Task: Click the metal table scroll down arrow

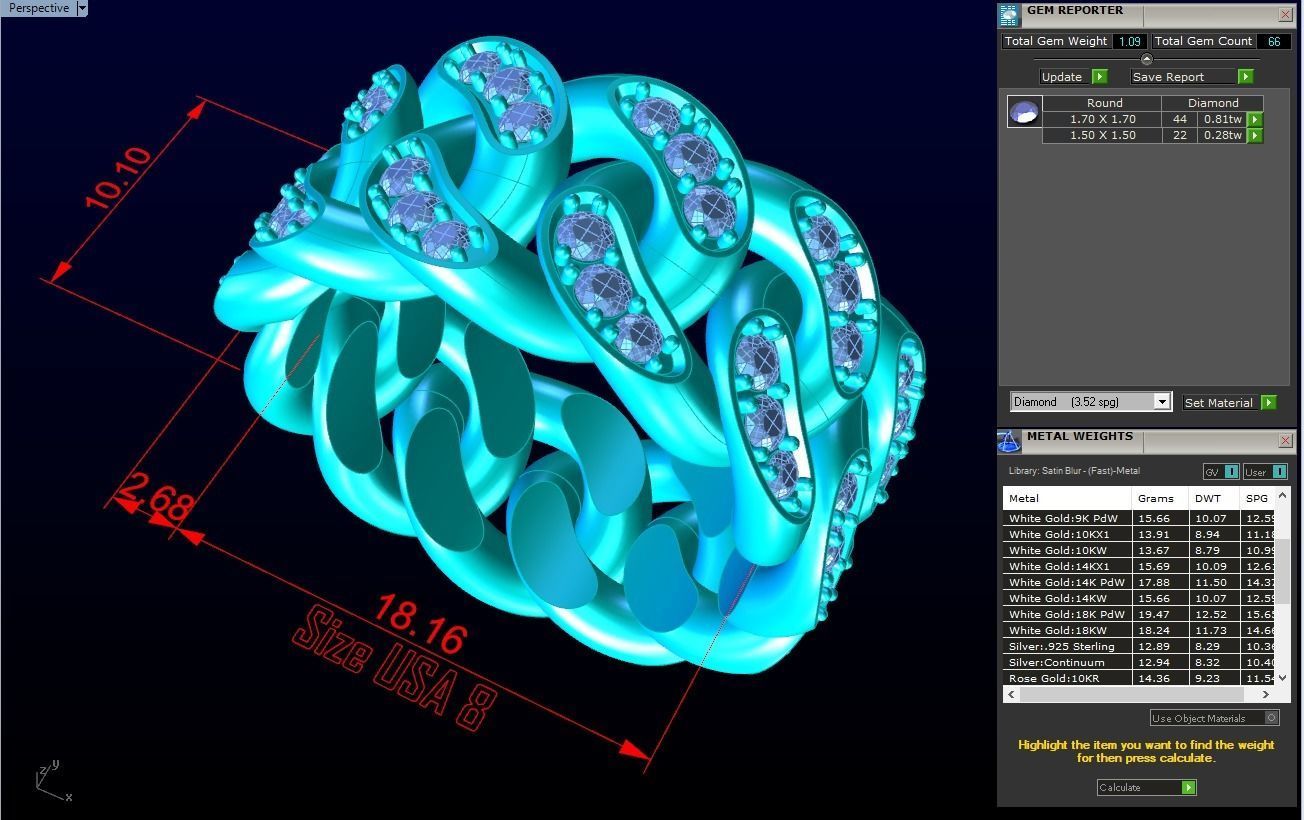Action: pyautogui.click(x=1283, y=677)
